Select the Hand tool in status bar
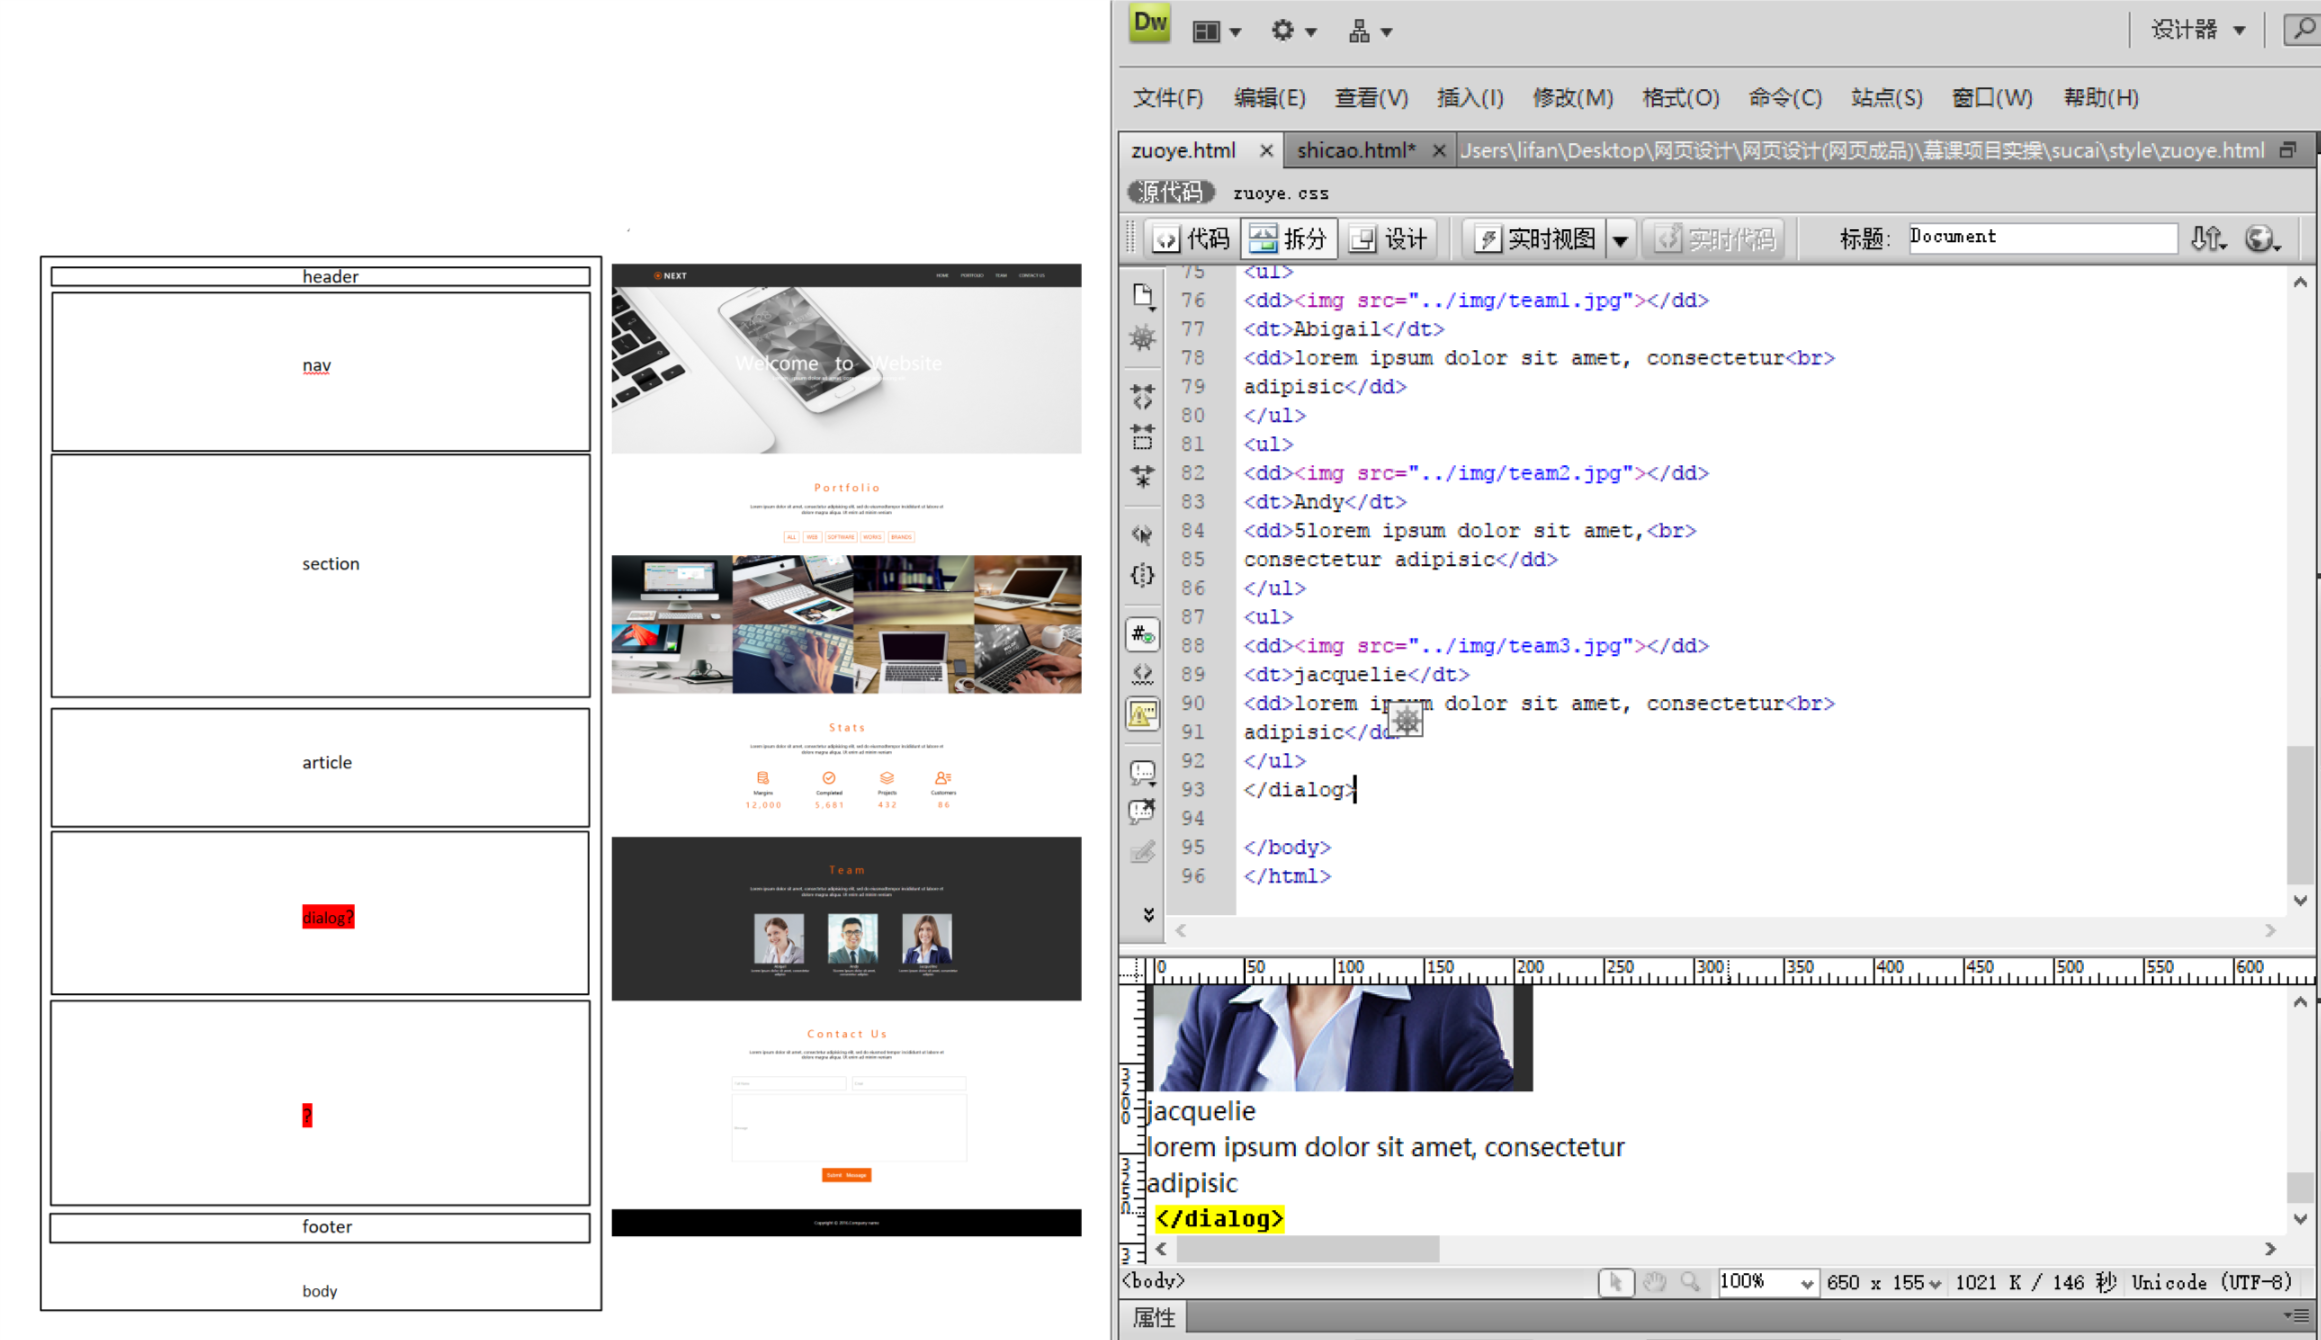 tap(1654, 1282)
